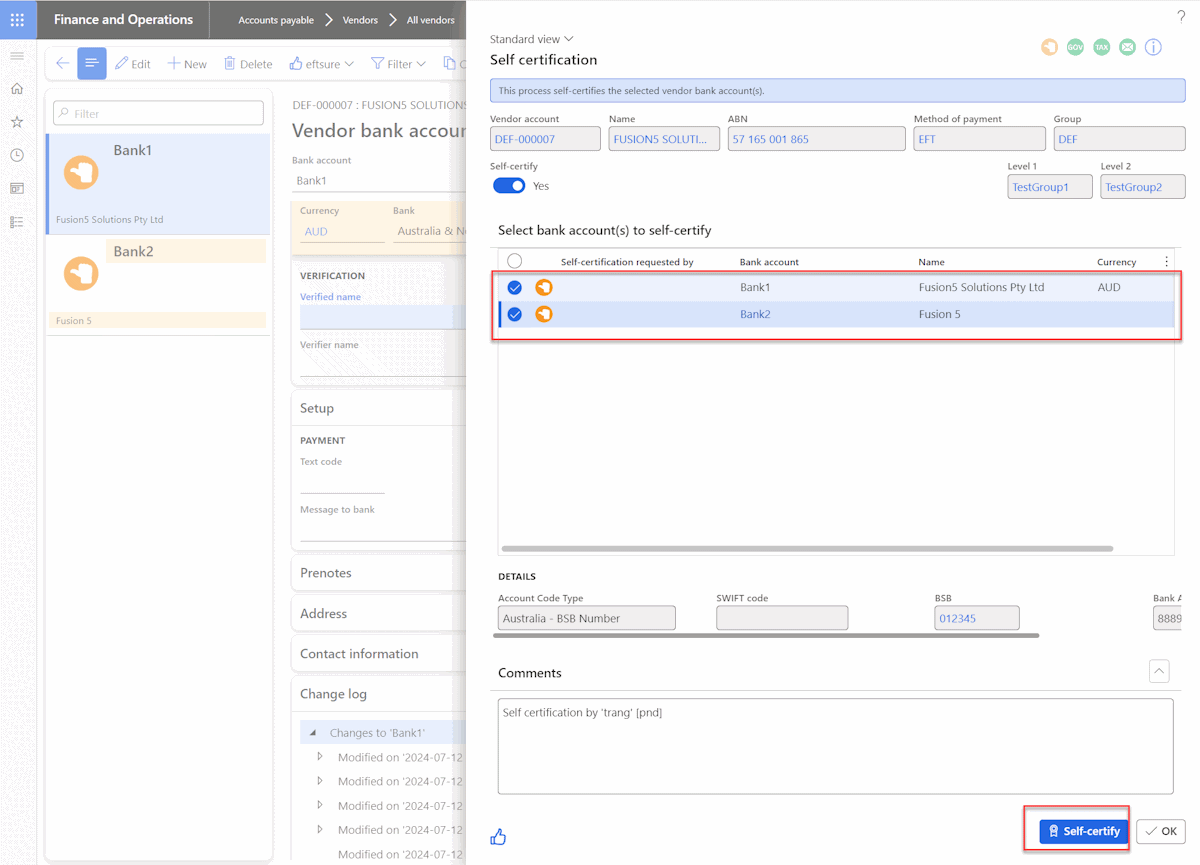This screenshot has height=865, width=1200.
Task: Open Recent clock icon in sidebar
Action: tap(17, 155)
